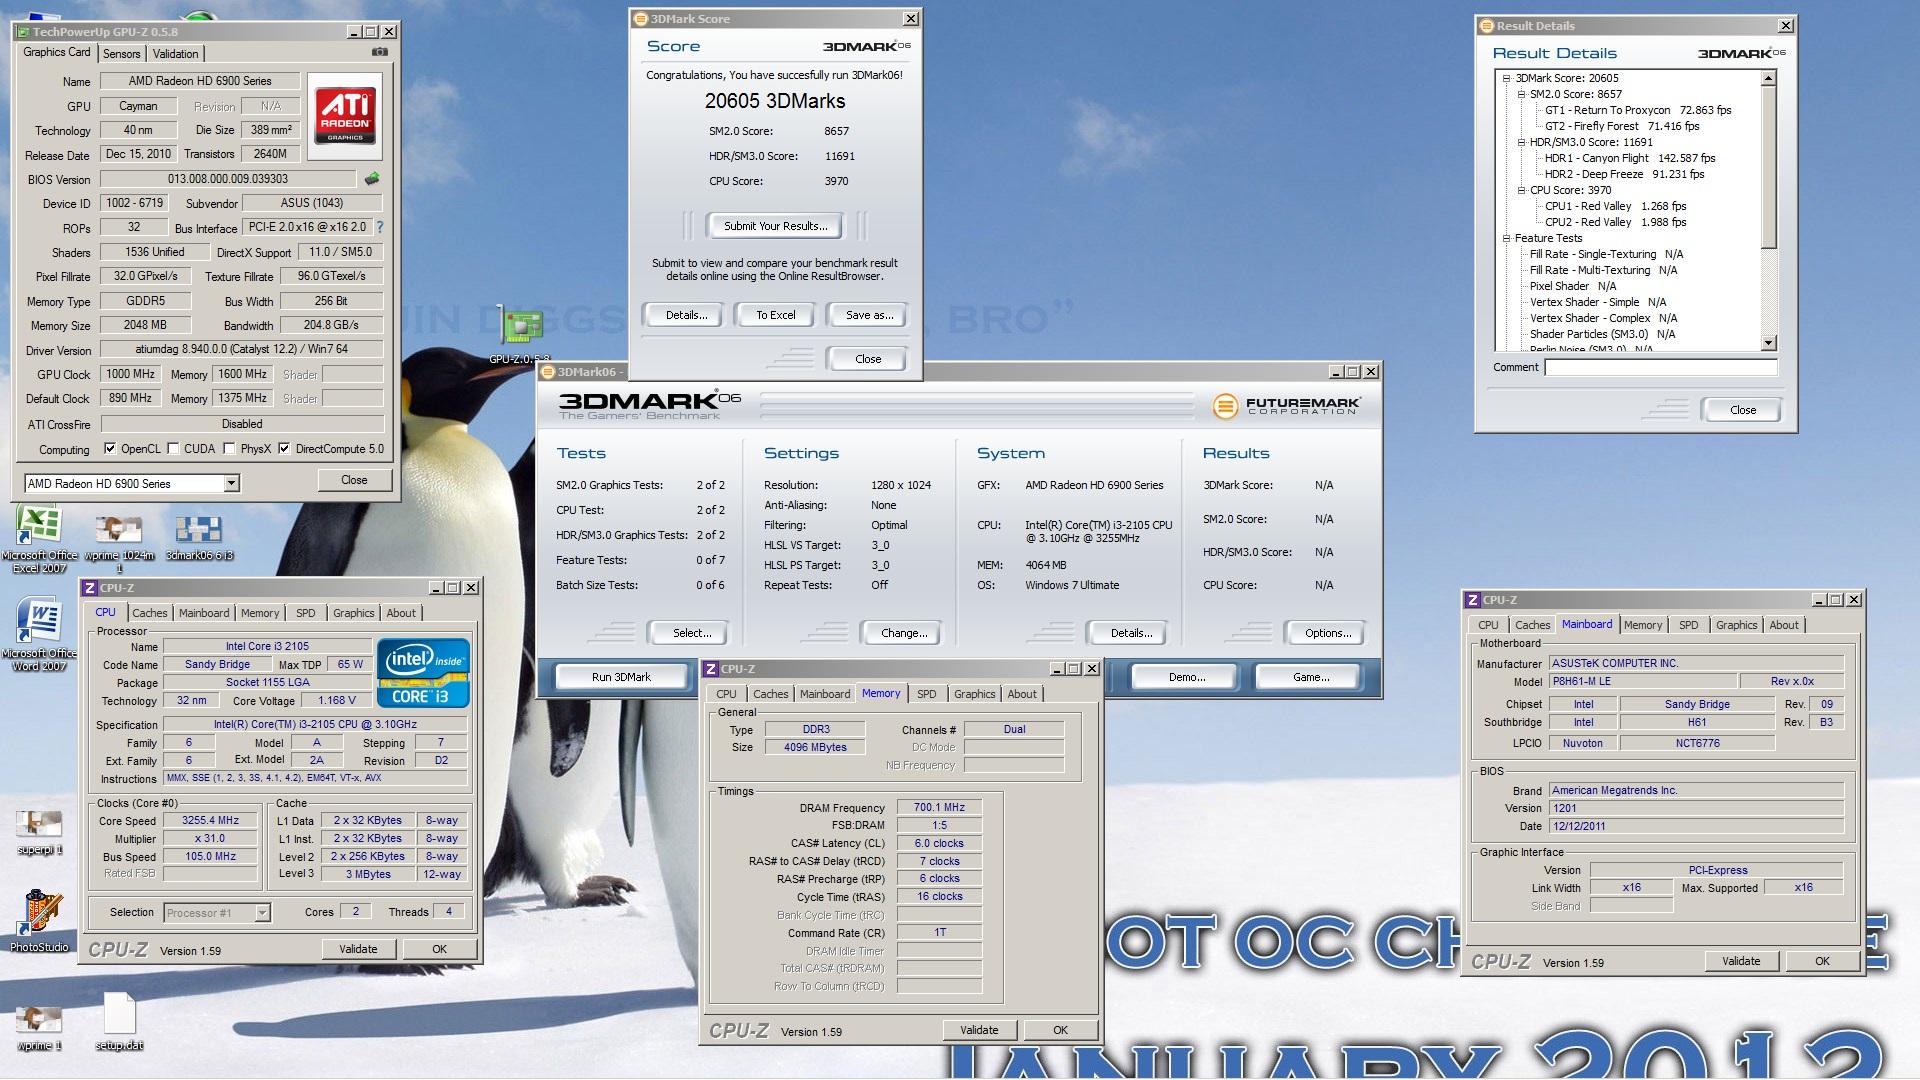Toggle the PhysX checkbox
The height and width of the screenshot is (1080, 1920).
pyautogui.click(x=230, y=449)
